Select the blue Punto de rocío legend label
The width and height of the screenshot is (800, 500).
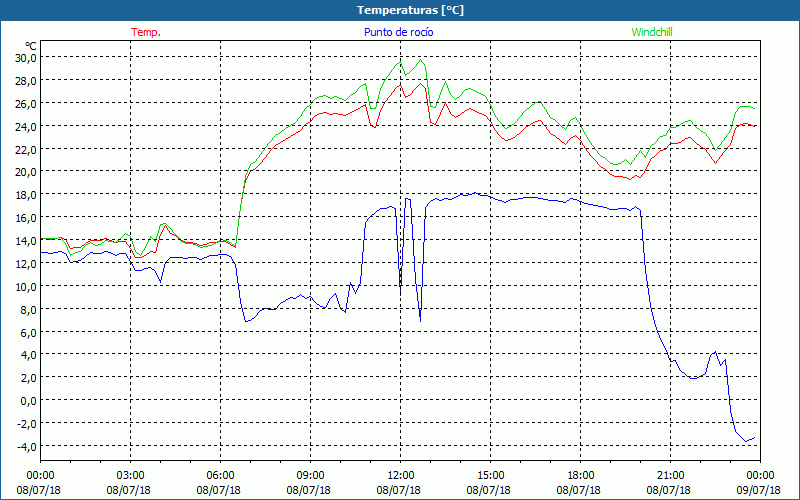398,32
